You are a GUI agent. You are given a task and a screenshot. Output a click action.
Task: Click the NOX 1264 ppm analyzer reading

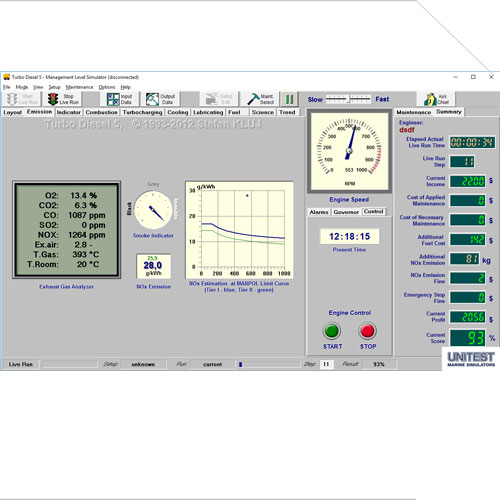(x=71, y=235)
